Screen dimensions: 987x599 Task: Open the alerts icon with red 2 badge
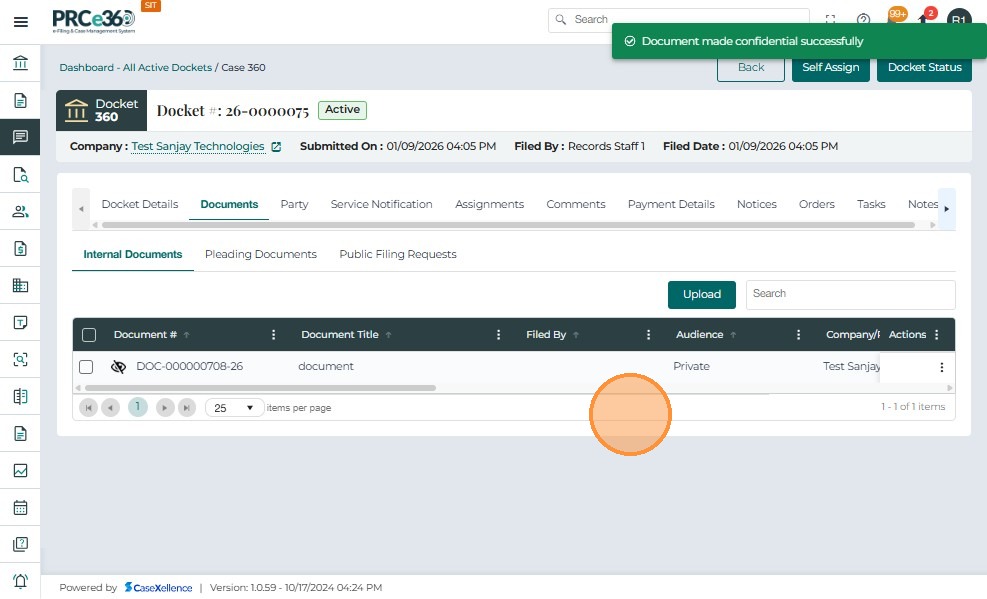[x=925, y=18]
